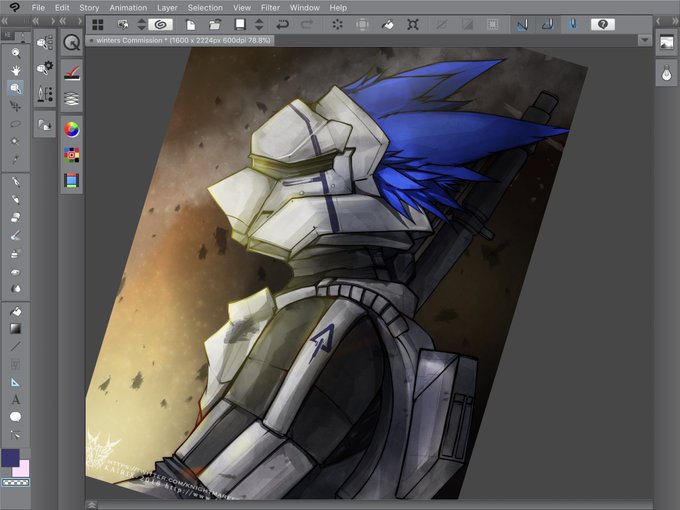This screenshot has width=680, height=510.
Task: Open the File menu
Action: pos(38,8)
